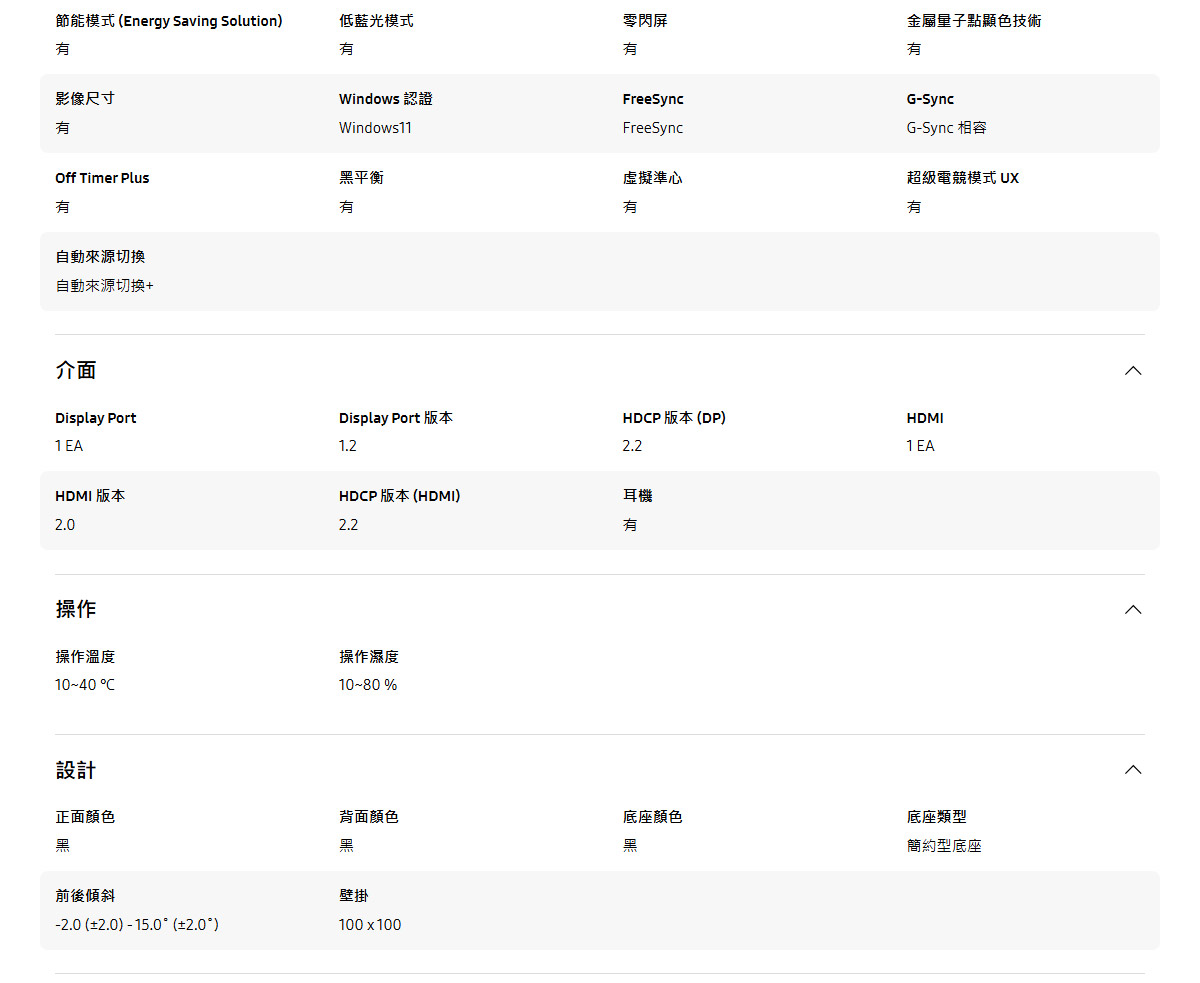Click the 操作濕度 label
Screen dimensions: 1200x983
368,657
